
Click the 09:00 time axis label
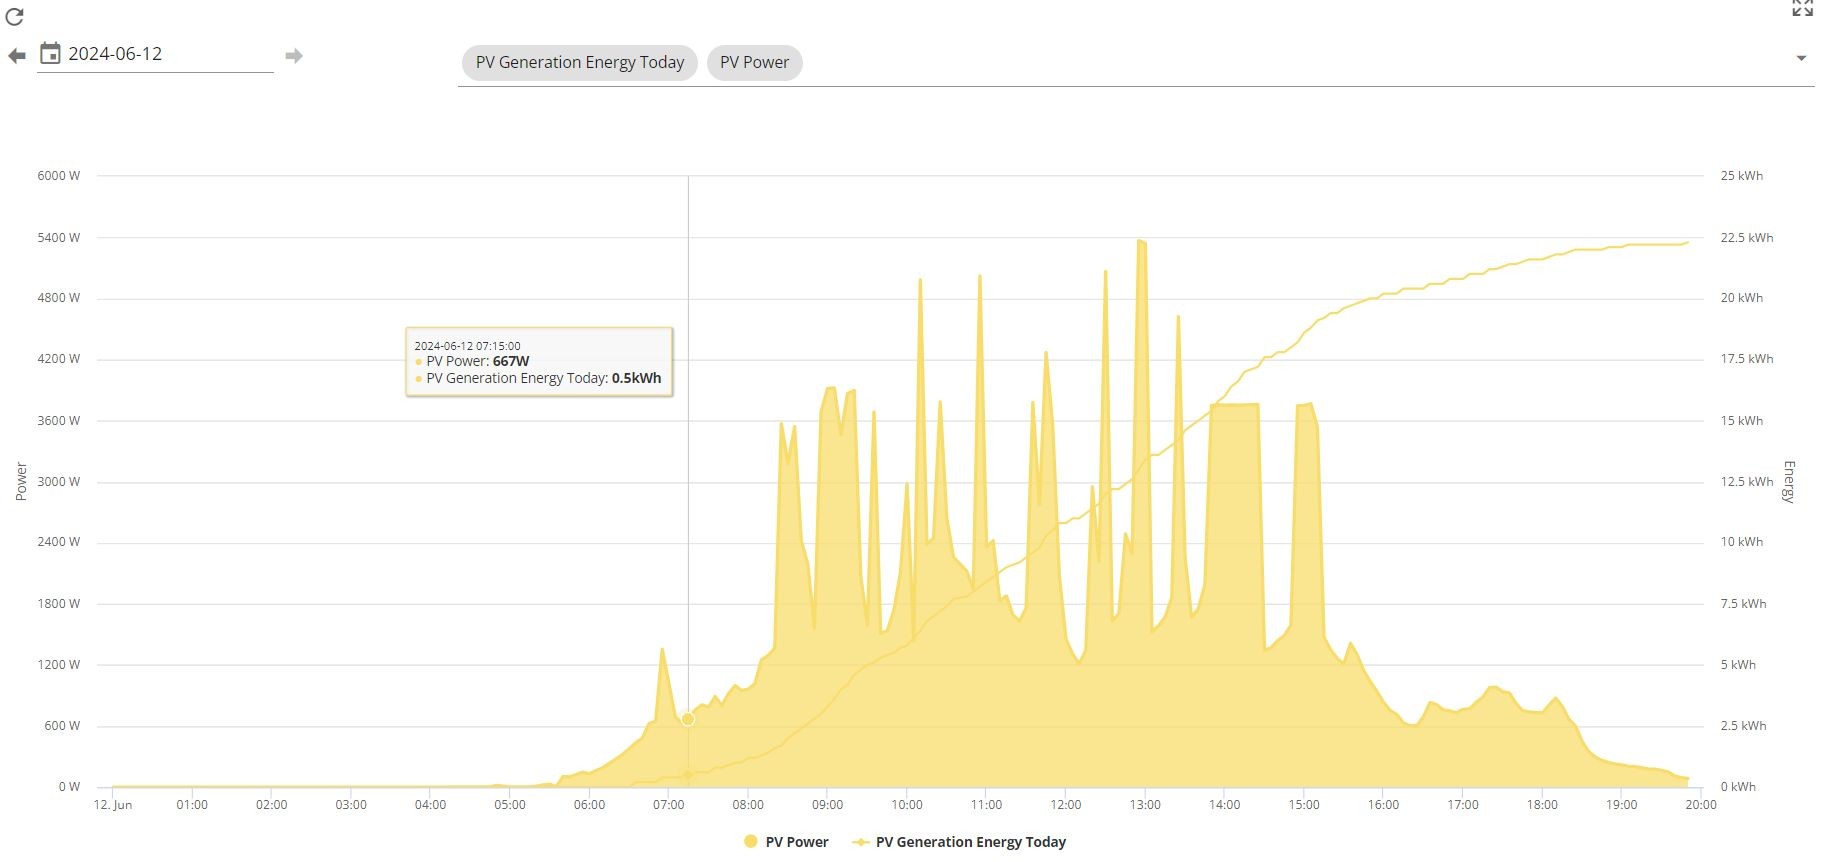pos(828,805)
